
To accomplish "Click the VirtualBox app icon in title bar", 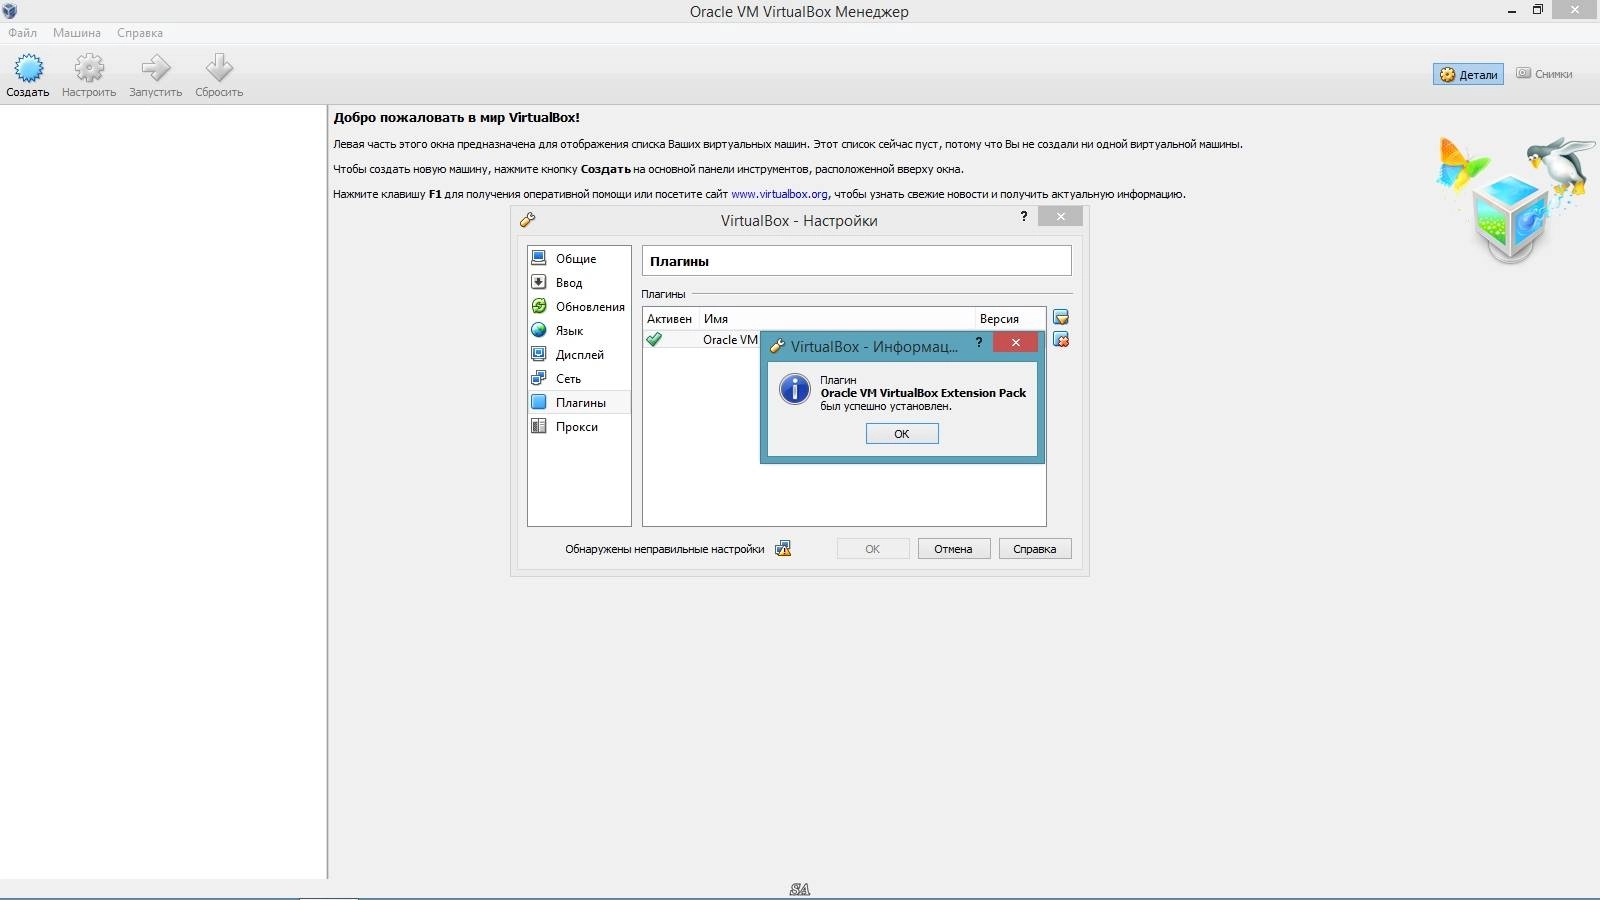I will tap(10, 11).
